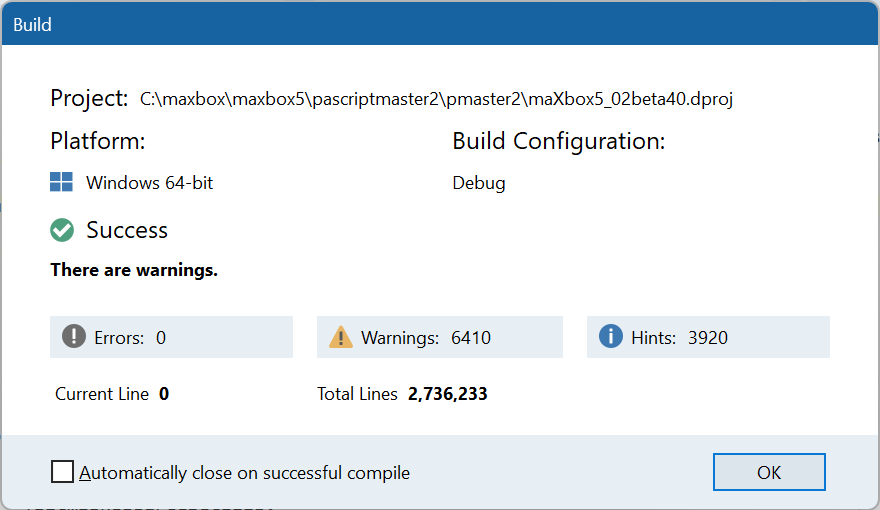Toggle the auto-close on successful compile checkbox
The width and height of the screenshot is (880, 510).
pos(62,472)
